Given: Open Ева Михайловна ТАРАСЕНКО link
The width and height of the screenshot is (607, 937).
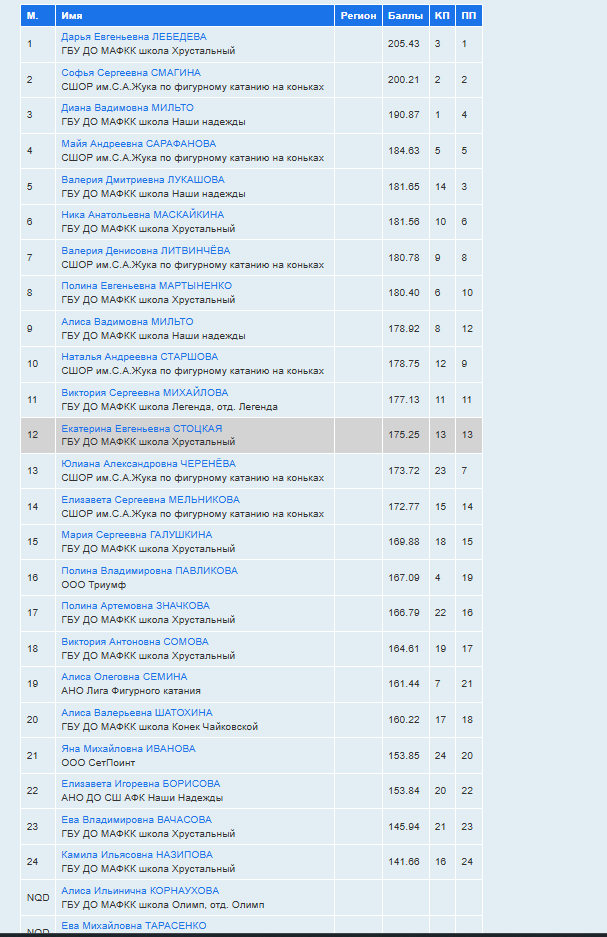Looking at the screenshot, I should click(134, 926).
